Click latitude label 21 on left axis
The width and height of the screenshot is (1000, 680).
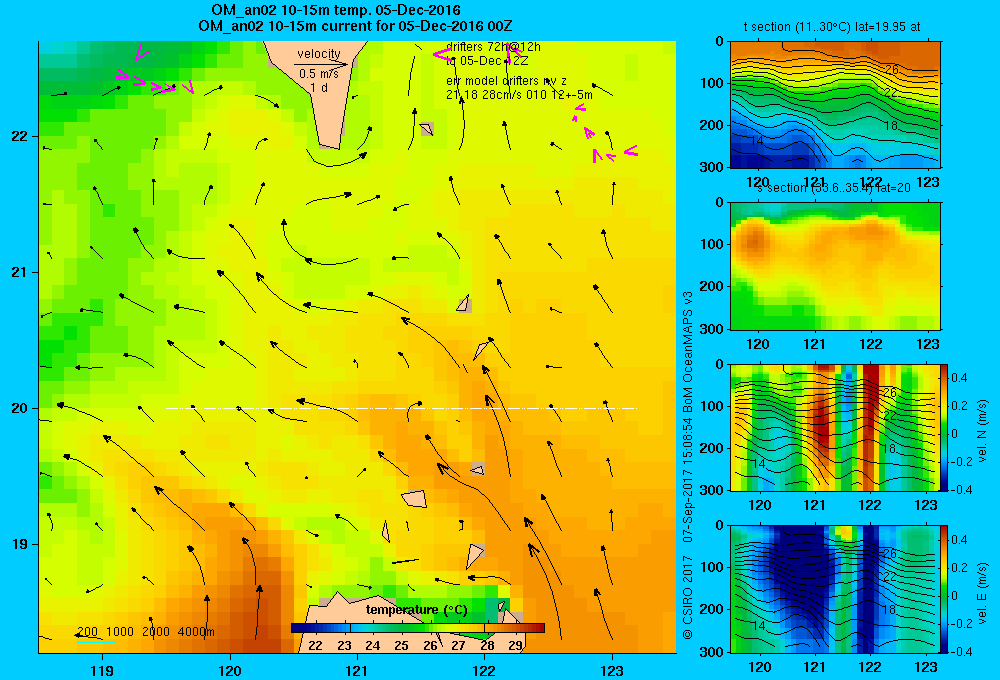pyautogui.click(x=20, y=272)
